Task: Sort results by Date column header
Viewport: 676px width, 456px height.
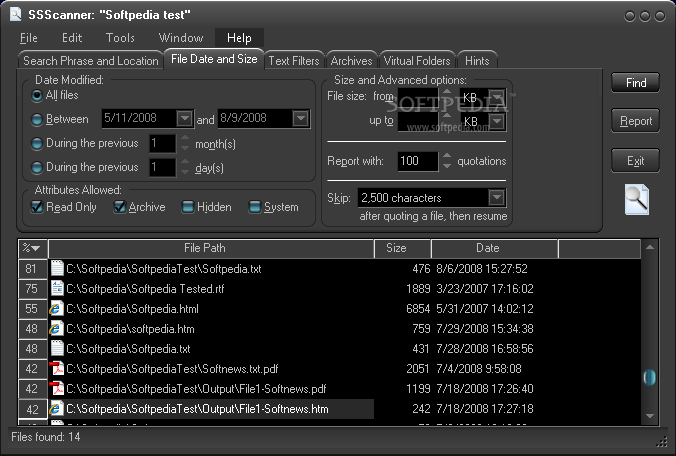Action: (494, 248)
